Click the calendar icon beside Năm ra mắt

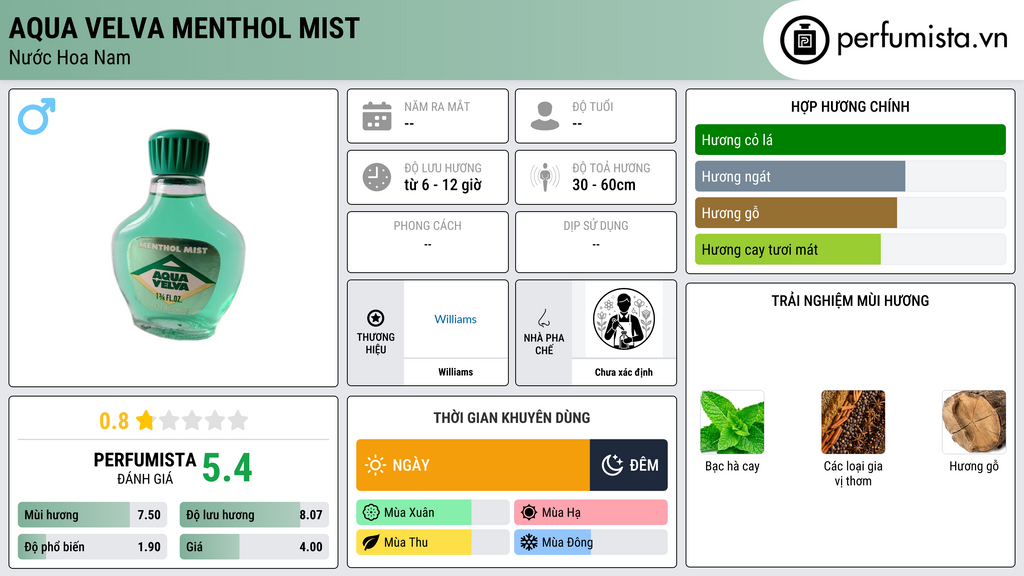click(377, 116)
